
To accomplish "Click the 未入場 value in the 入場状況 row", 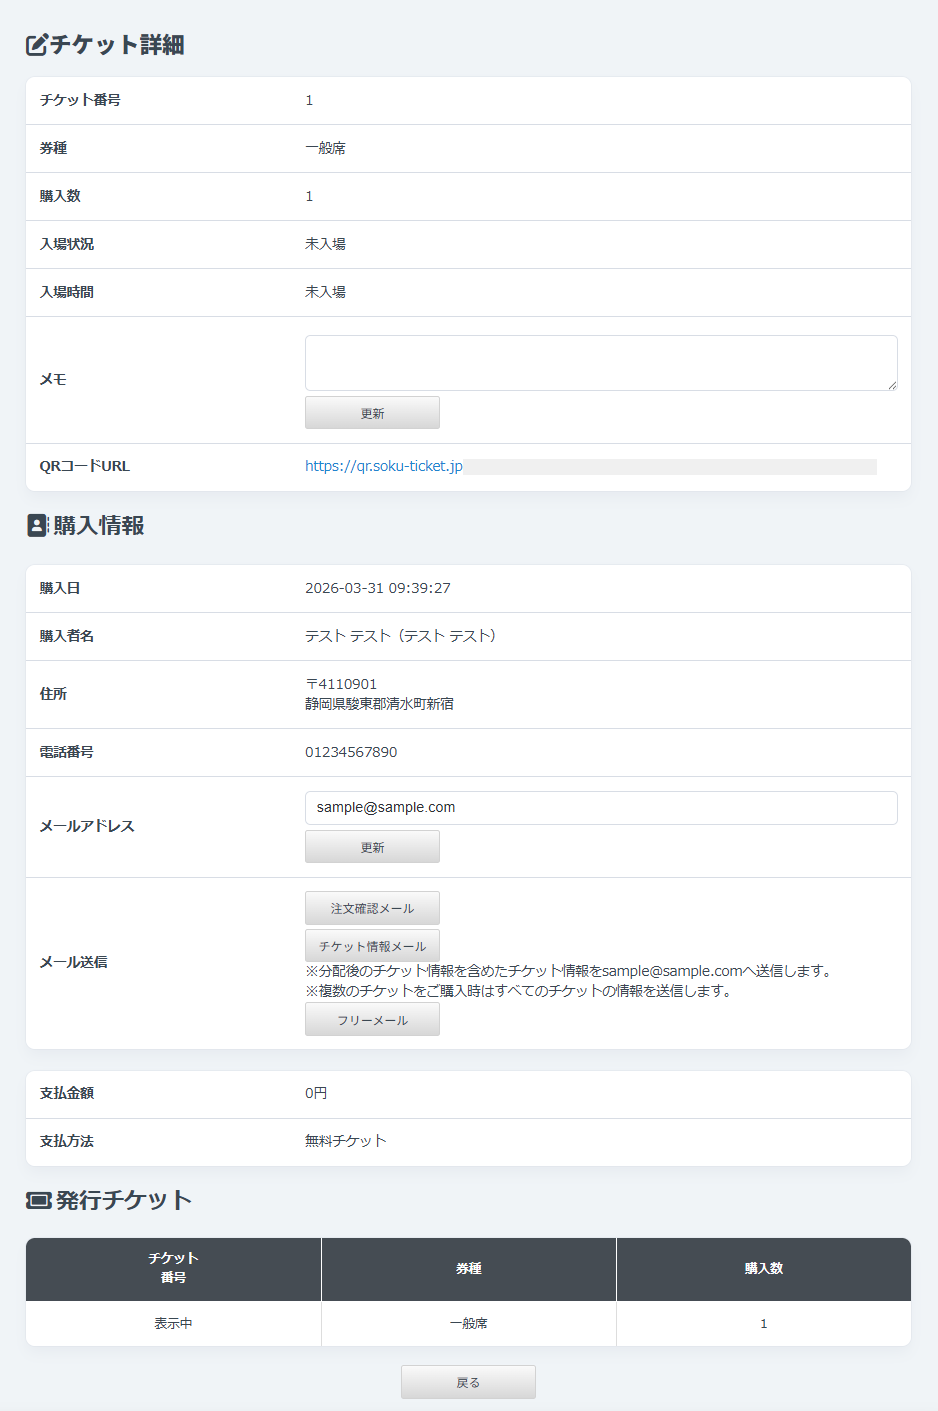I will click(325, 244).
